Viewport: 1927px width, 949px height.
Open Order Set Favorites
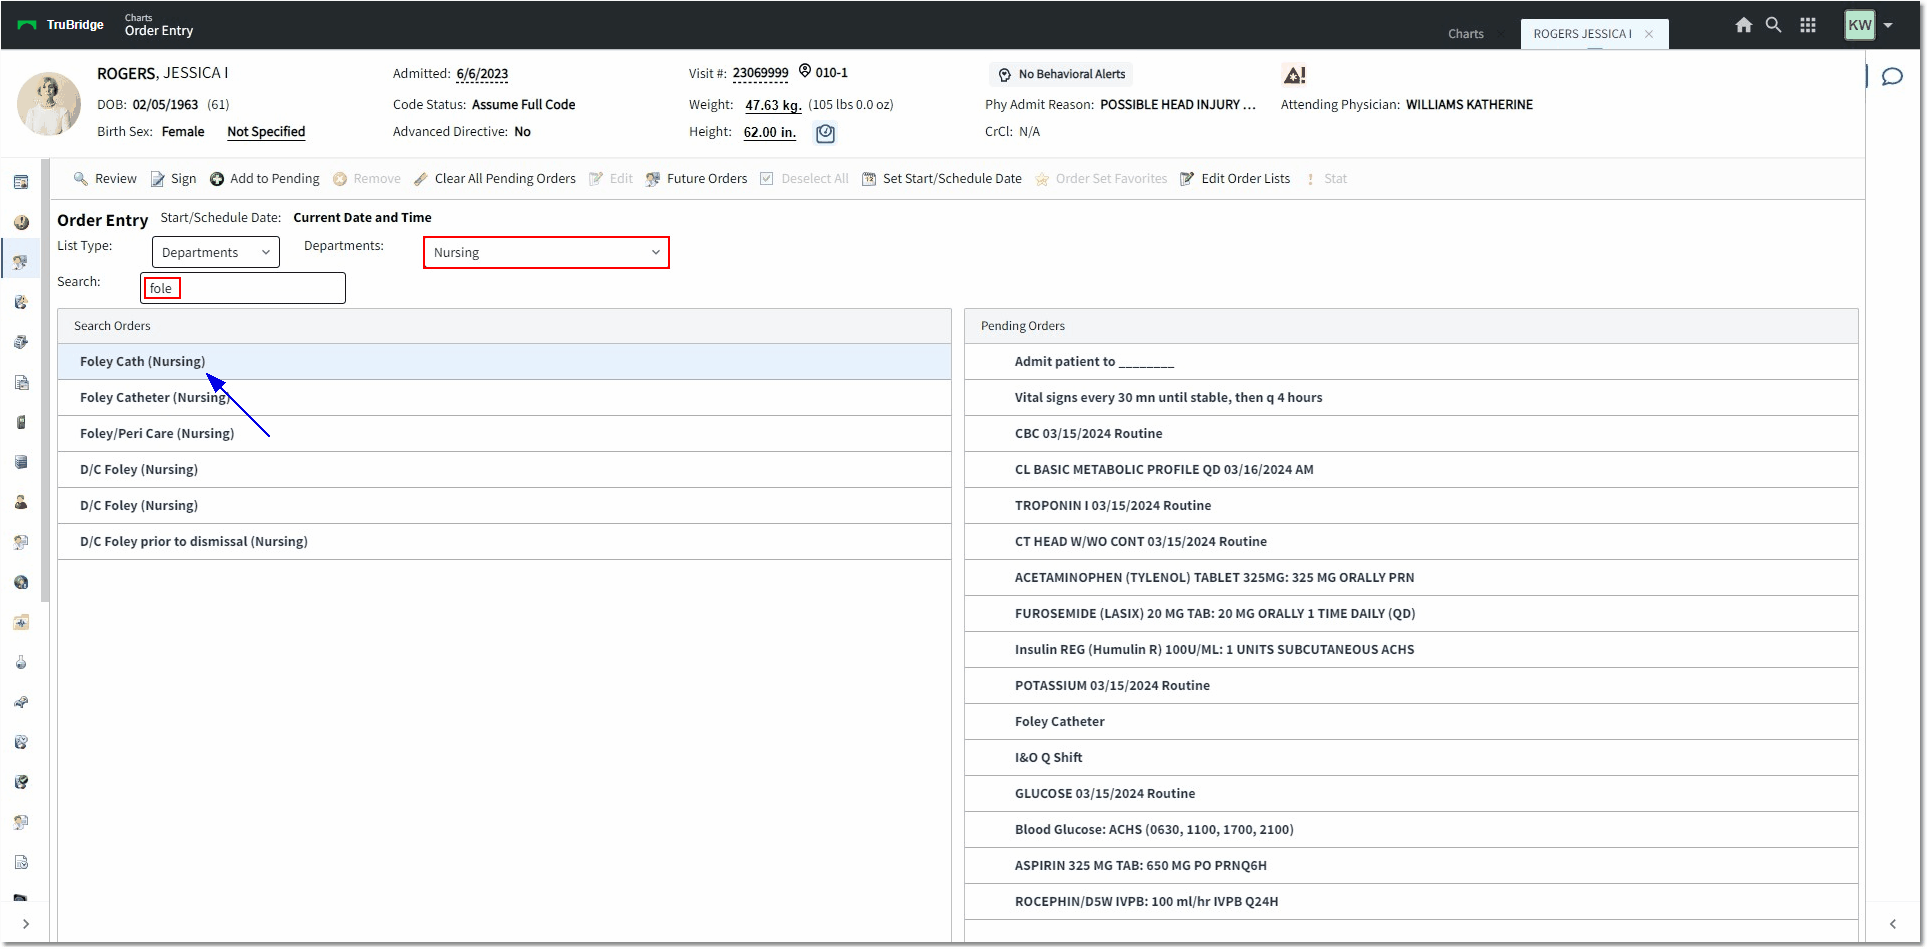tap(1100, 179)
